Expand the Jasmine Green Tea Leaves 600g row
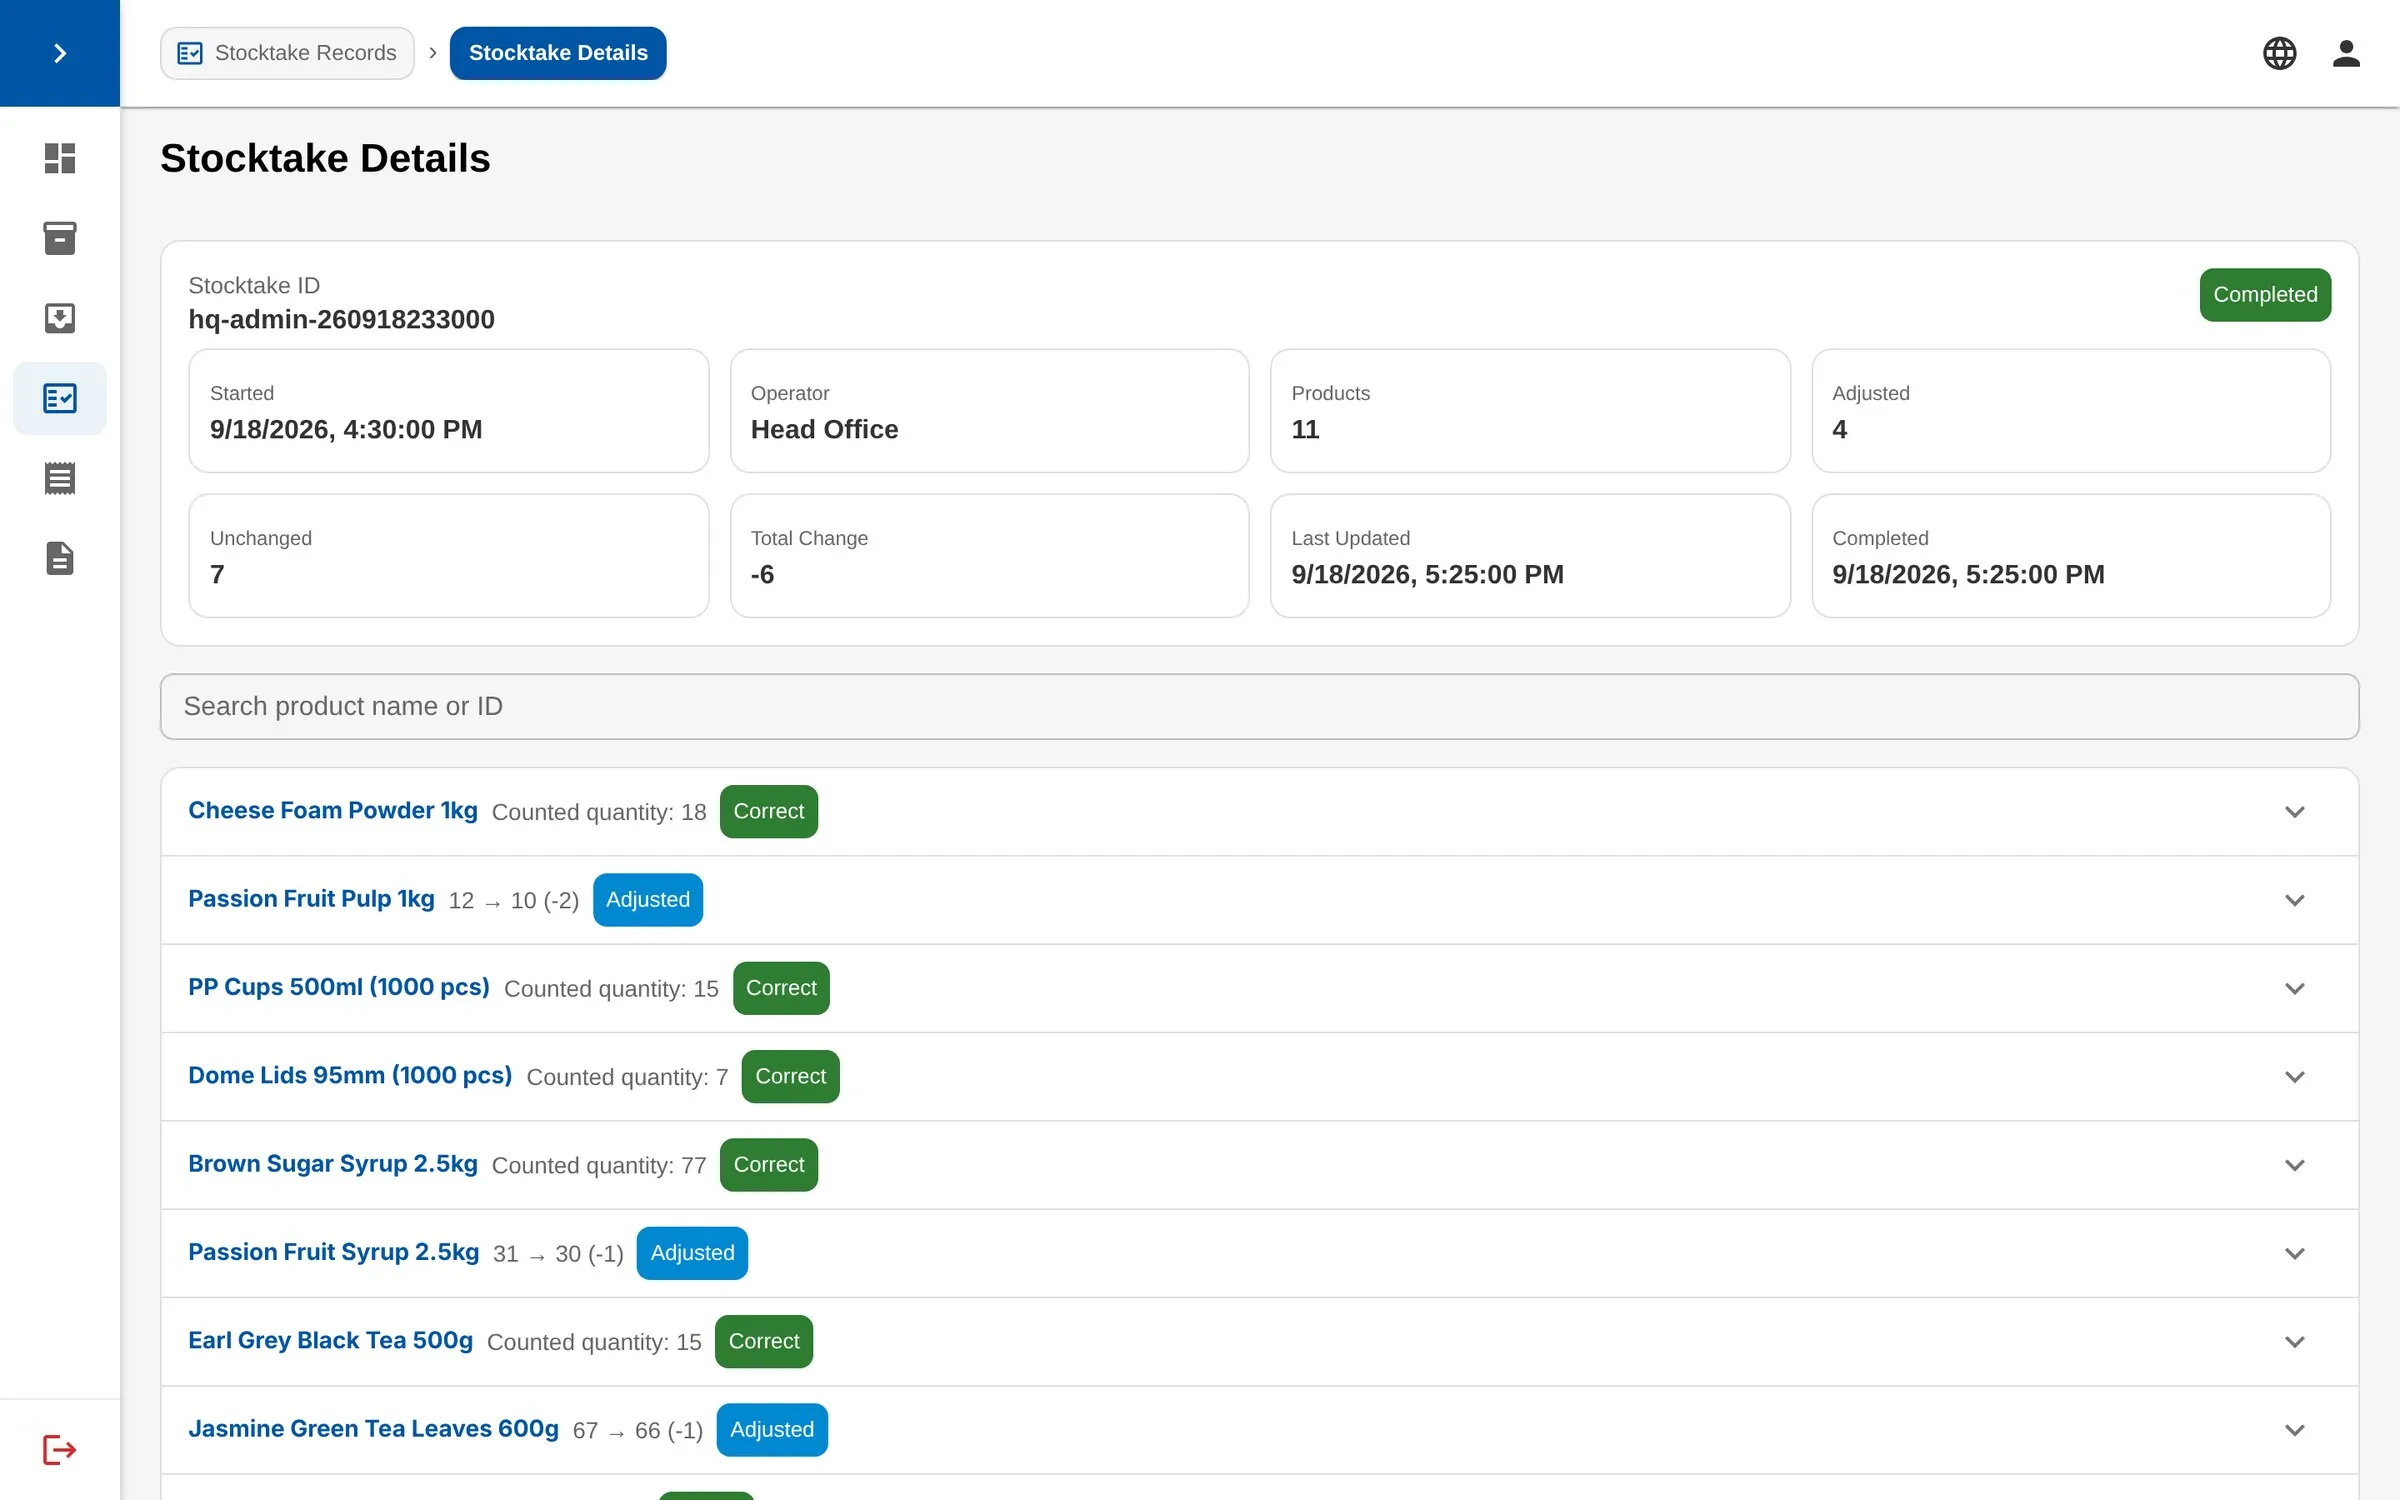This screenshot has height=1500, width=2400. point(2294,1430)
